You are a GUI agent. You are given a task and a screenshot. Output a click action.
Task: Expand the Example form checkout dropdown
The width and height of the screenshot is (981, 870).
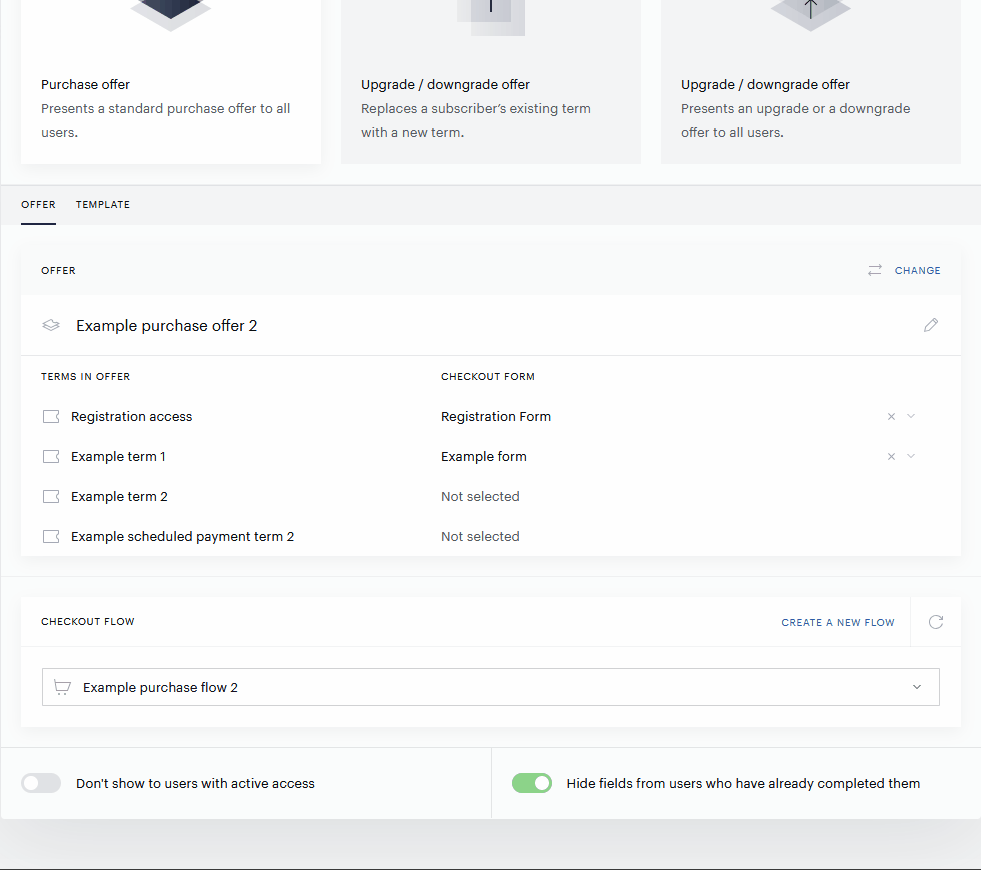(911, 457)
